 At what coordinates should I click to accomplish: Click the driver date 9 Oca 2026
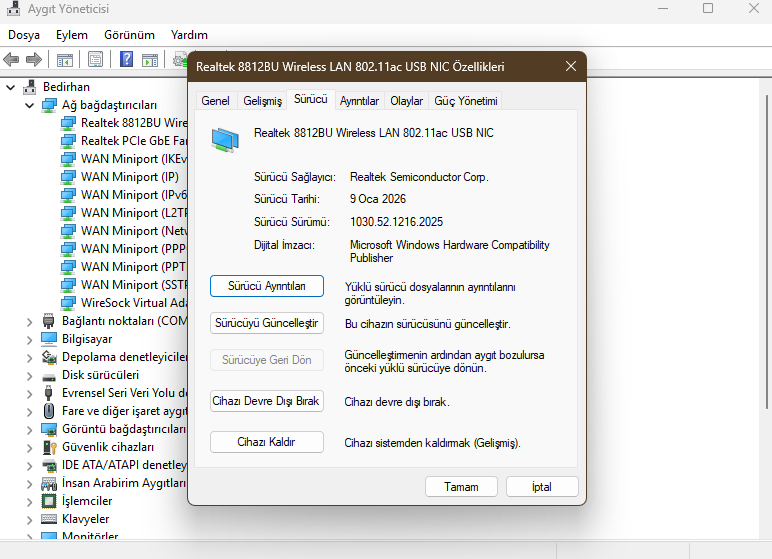click(378, 199)
